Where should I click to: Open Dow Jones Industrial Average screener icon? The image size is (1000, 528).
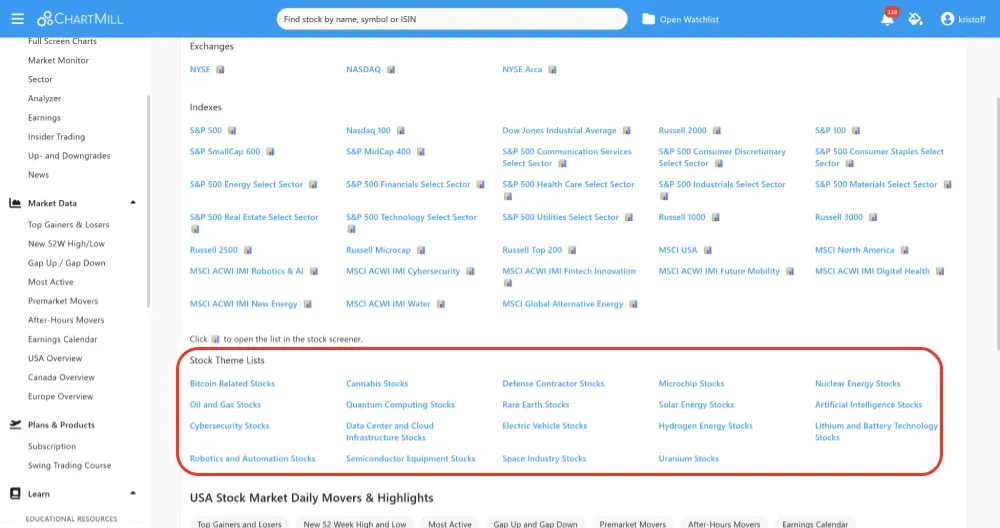627,131
